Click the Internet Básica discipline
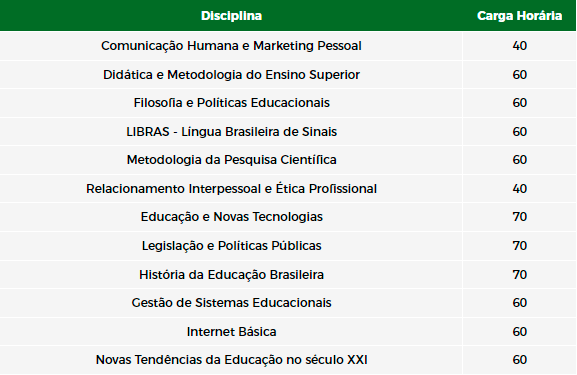 coord(231,332)
